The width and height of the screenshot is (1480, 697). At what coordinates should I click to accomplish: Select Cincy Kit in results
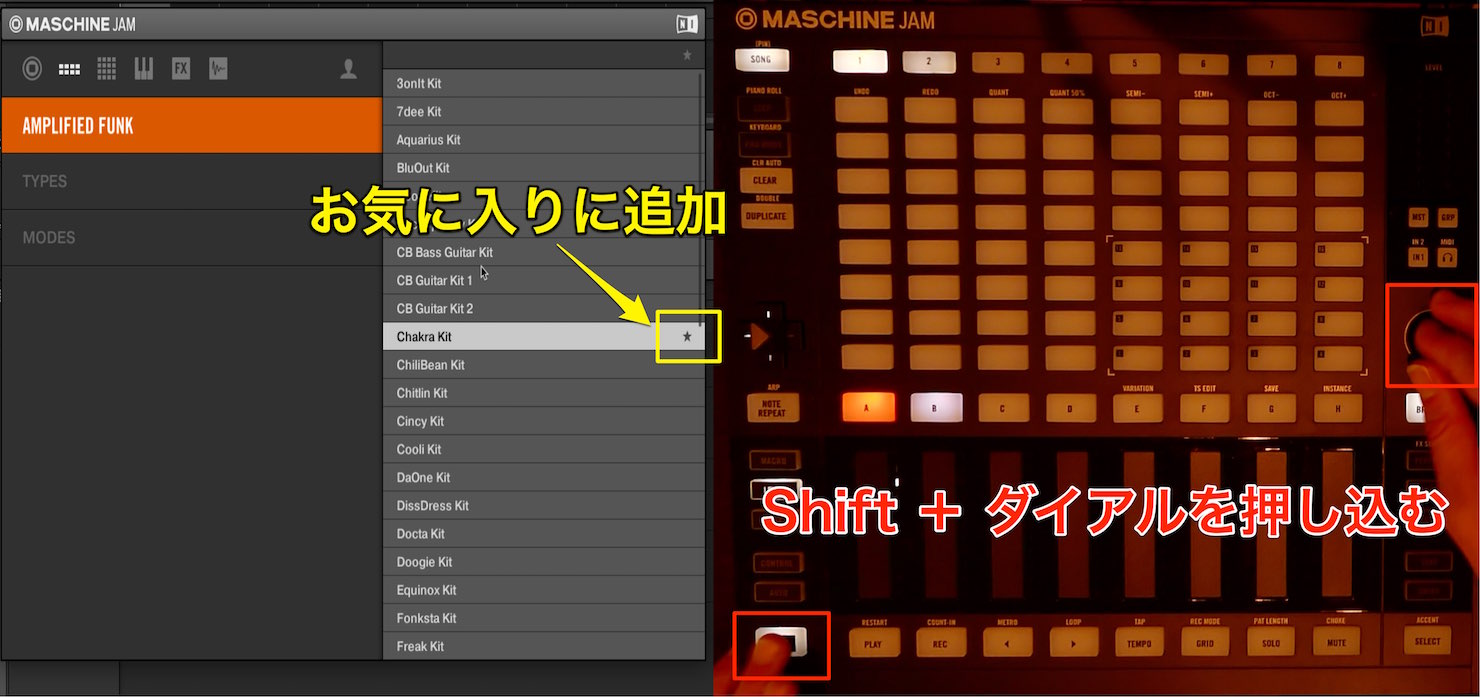coord(543,421)
